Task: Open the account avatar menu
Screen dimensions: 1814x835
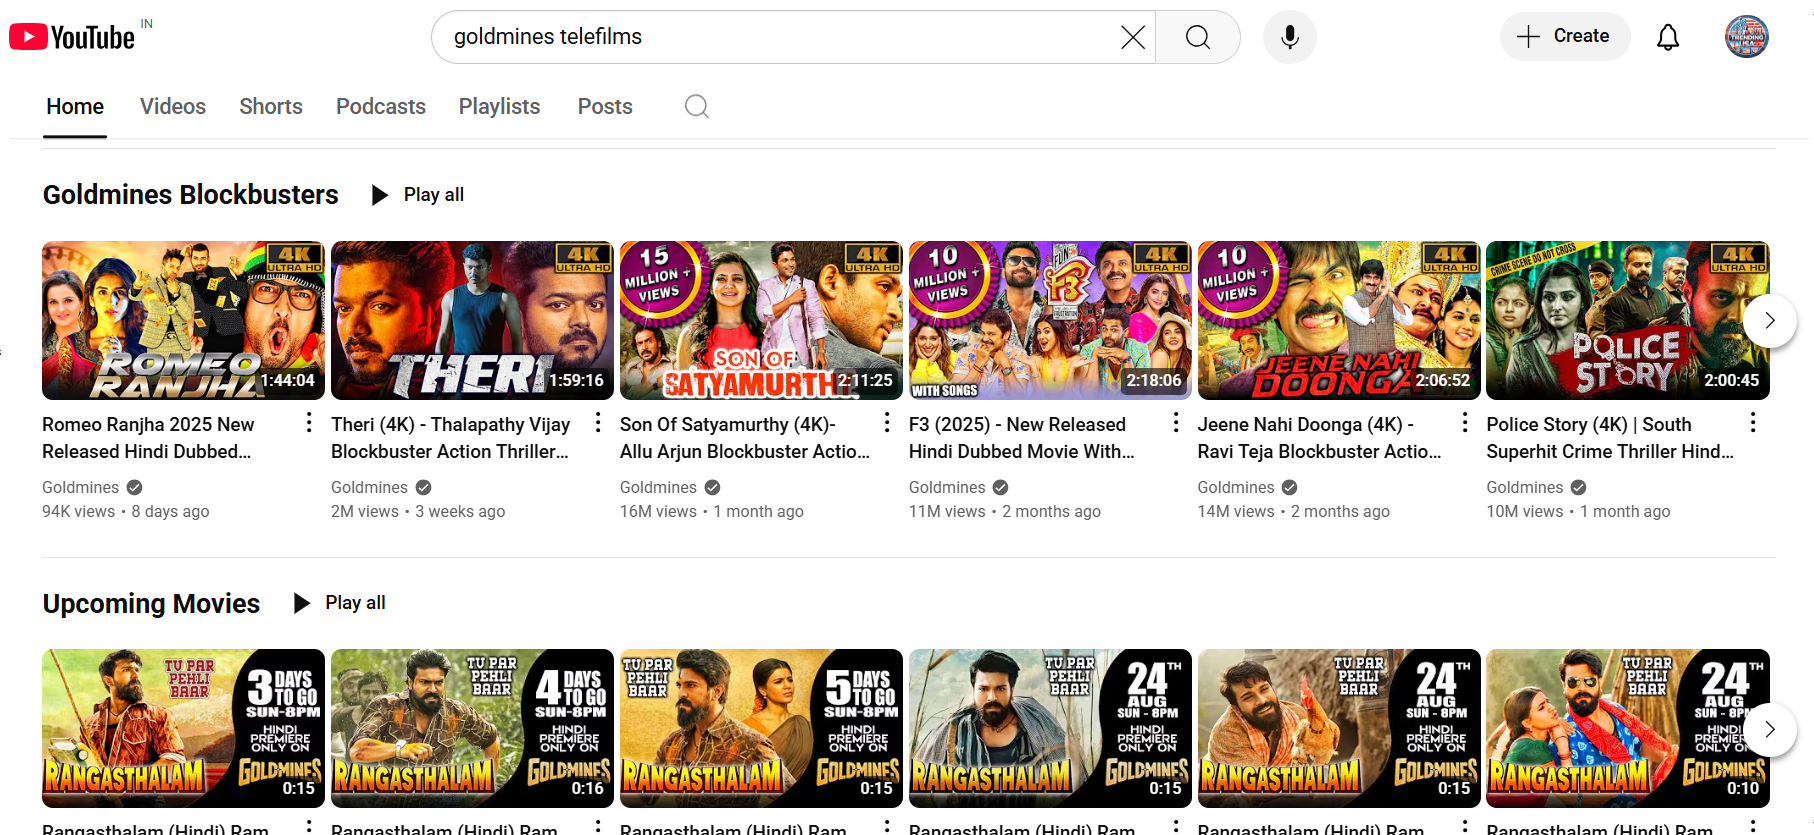Action: point(1747,37)
